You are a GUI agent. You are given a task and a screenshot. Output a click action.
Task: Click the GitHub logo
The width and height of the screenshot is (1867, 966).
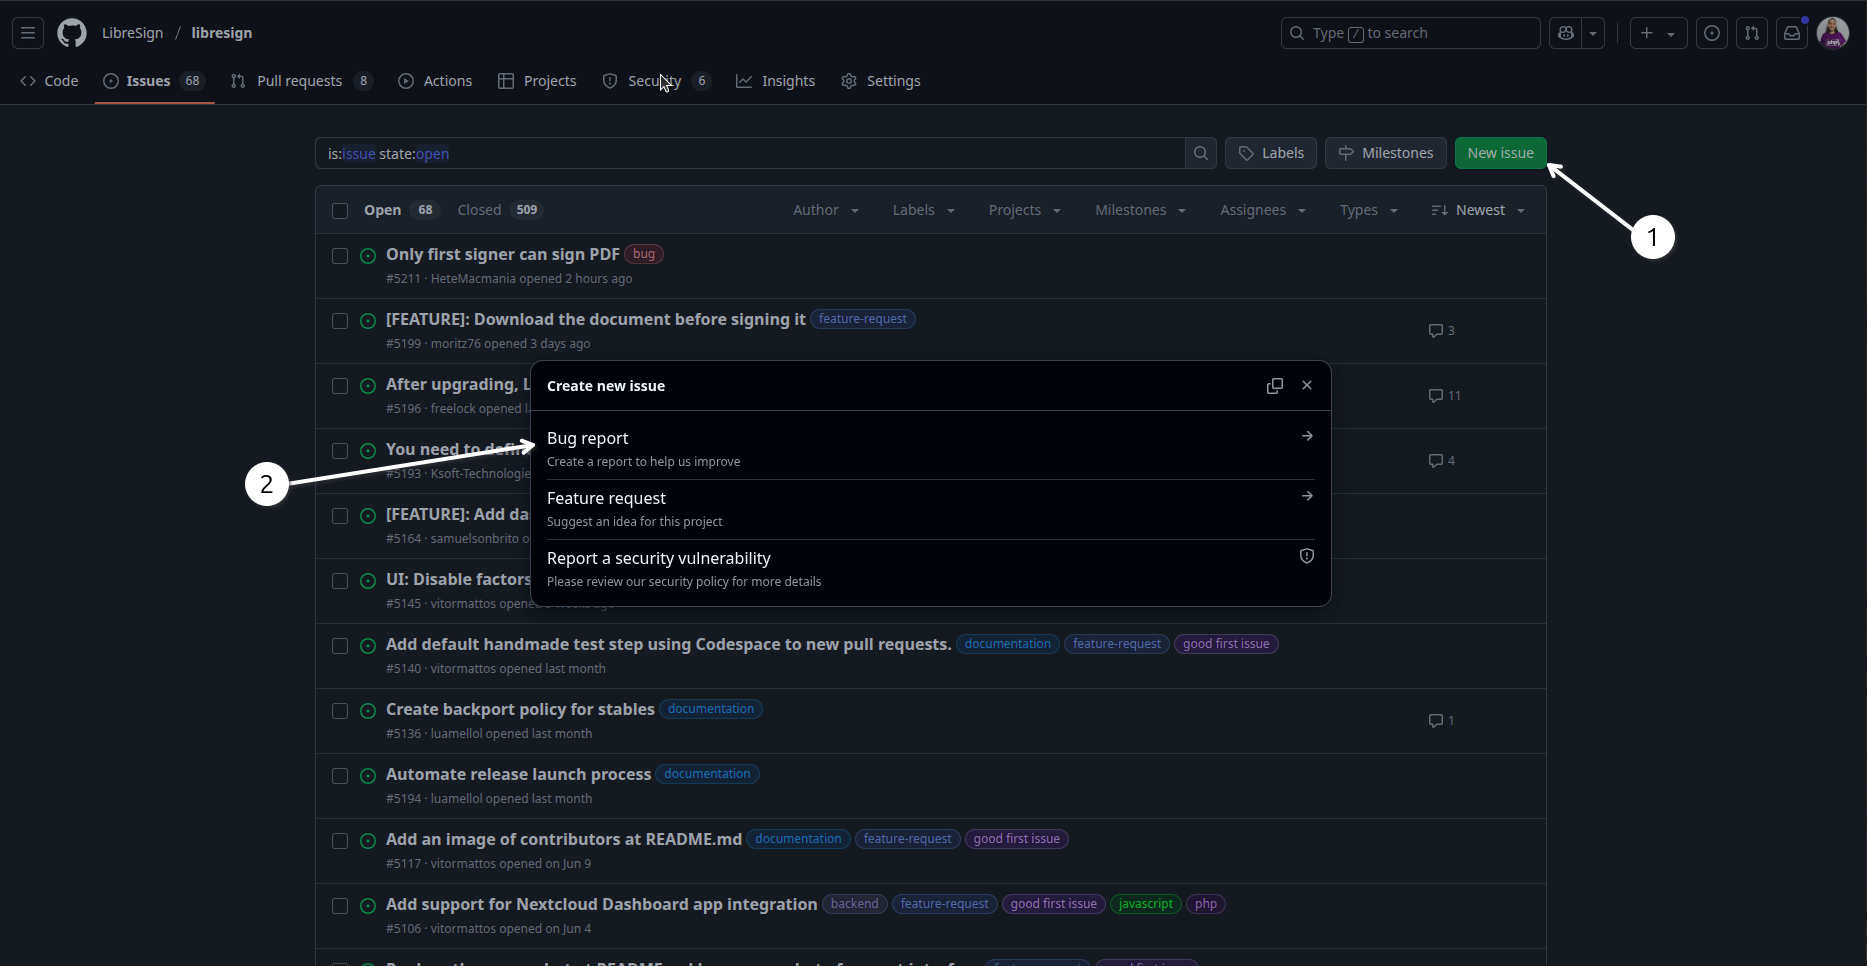coord(72,33)
